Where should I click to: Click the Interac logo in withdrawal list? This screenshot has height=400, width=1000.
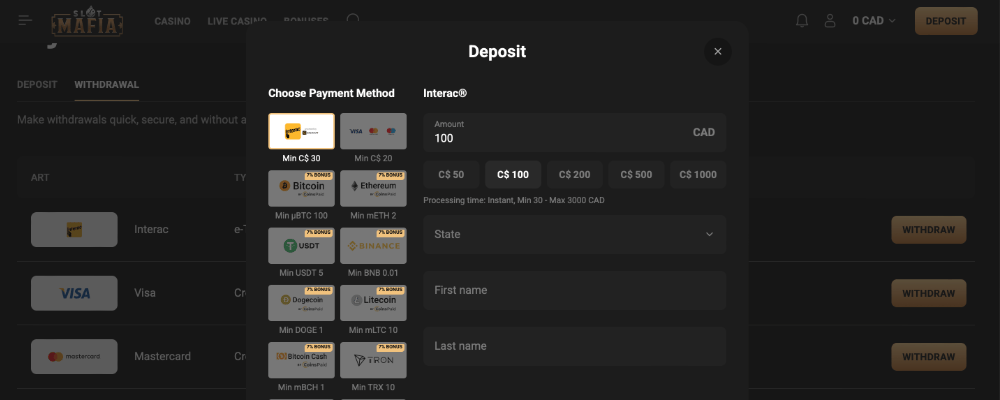pyautogui.click(x=74, y=230)
